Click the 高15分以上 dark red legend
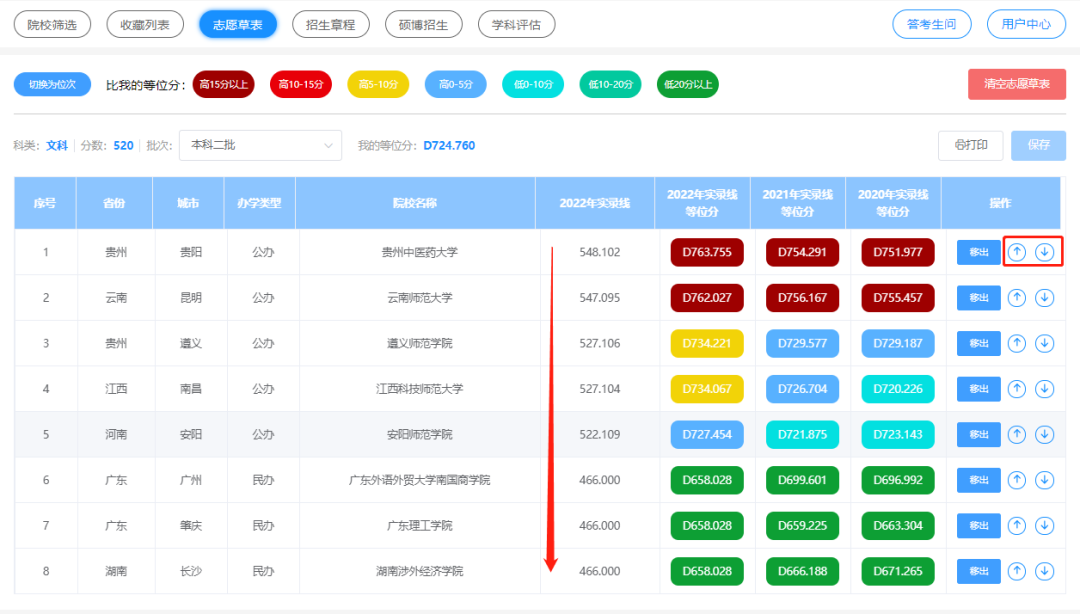1080x614 pixels. (x=224, y=84)
